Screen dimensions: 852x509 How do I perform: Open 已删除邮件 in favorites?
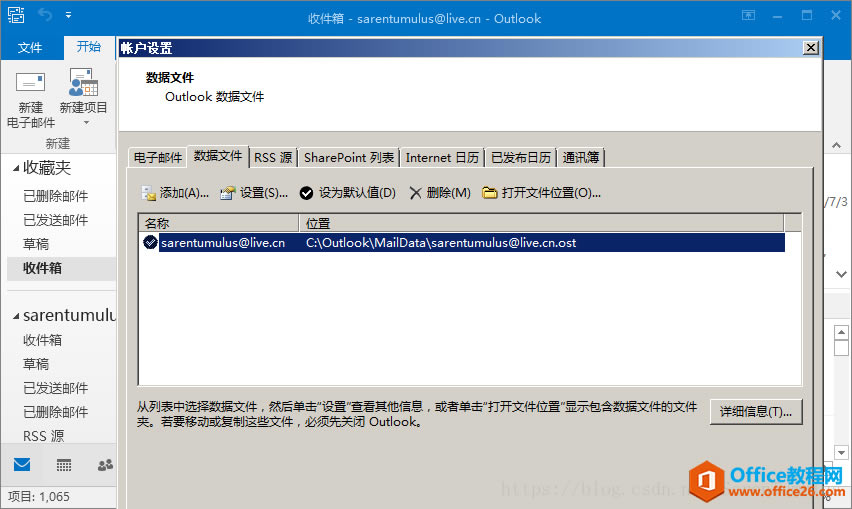(x=55, y=196)
